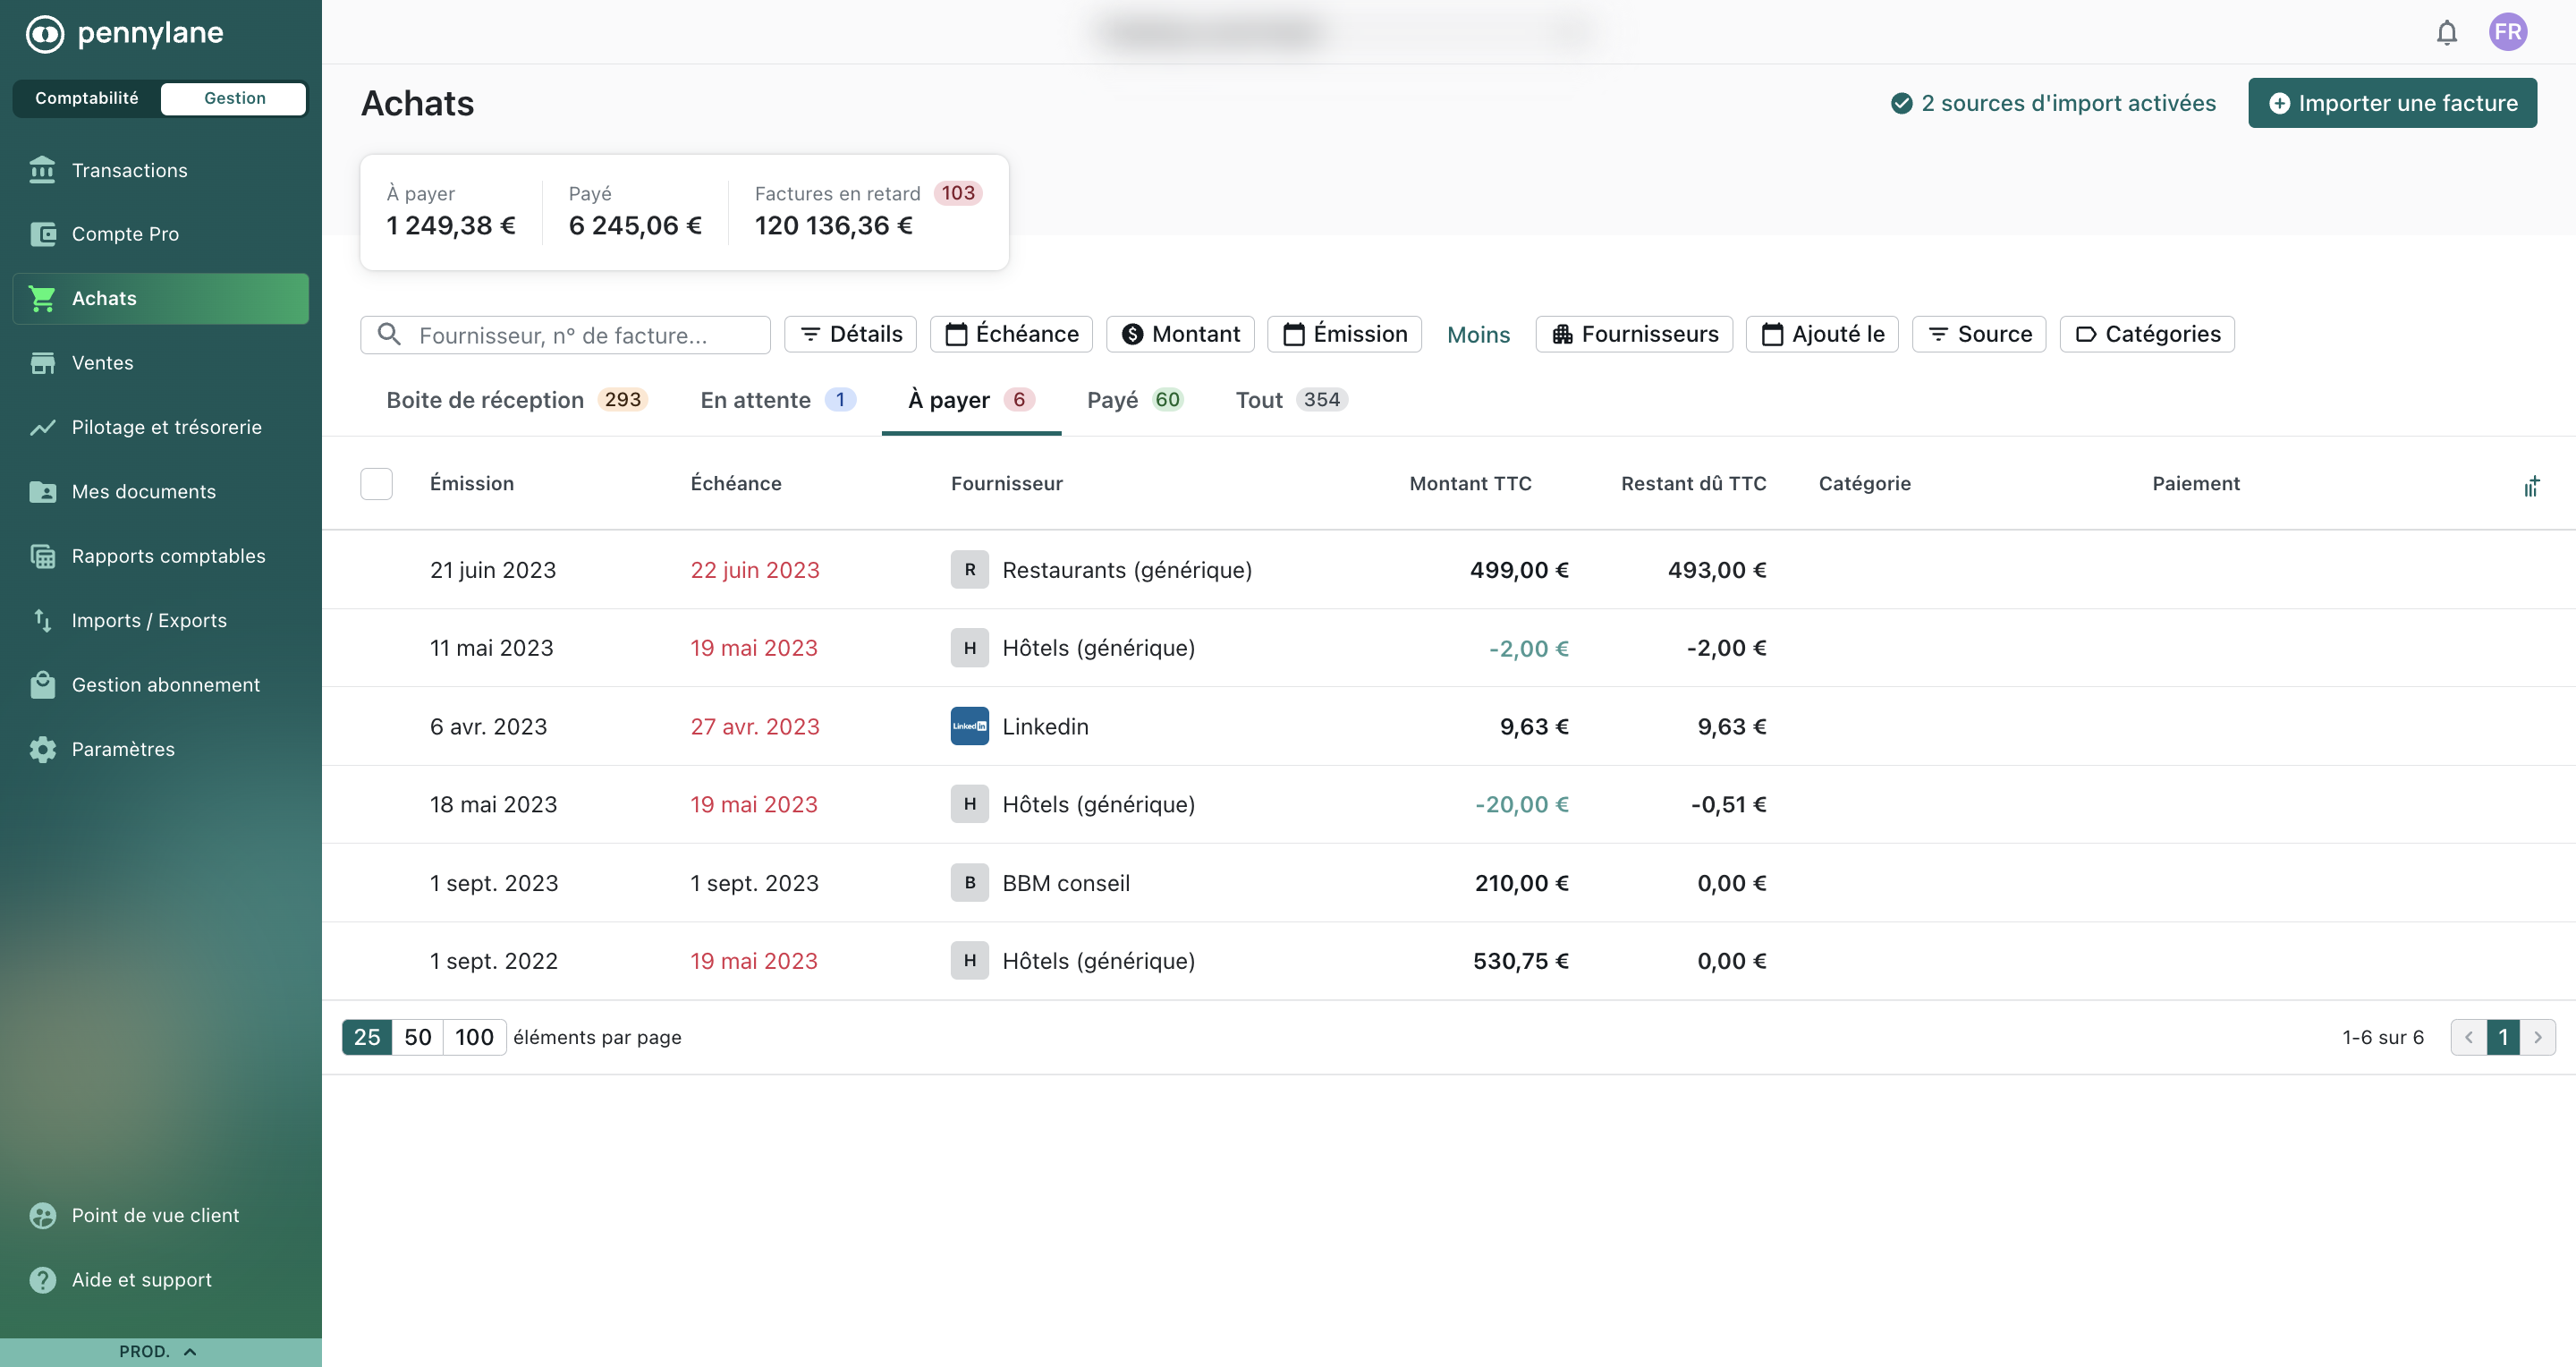Screen dimensions: 2576x1367
Task: Open Gestion abonnement bag icon
Action: [43, 685]
